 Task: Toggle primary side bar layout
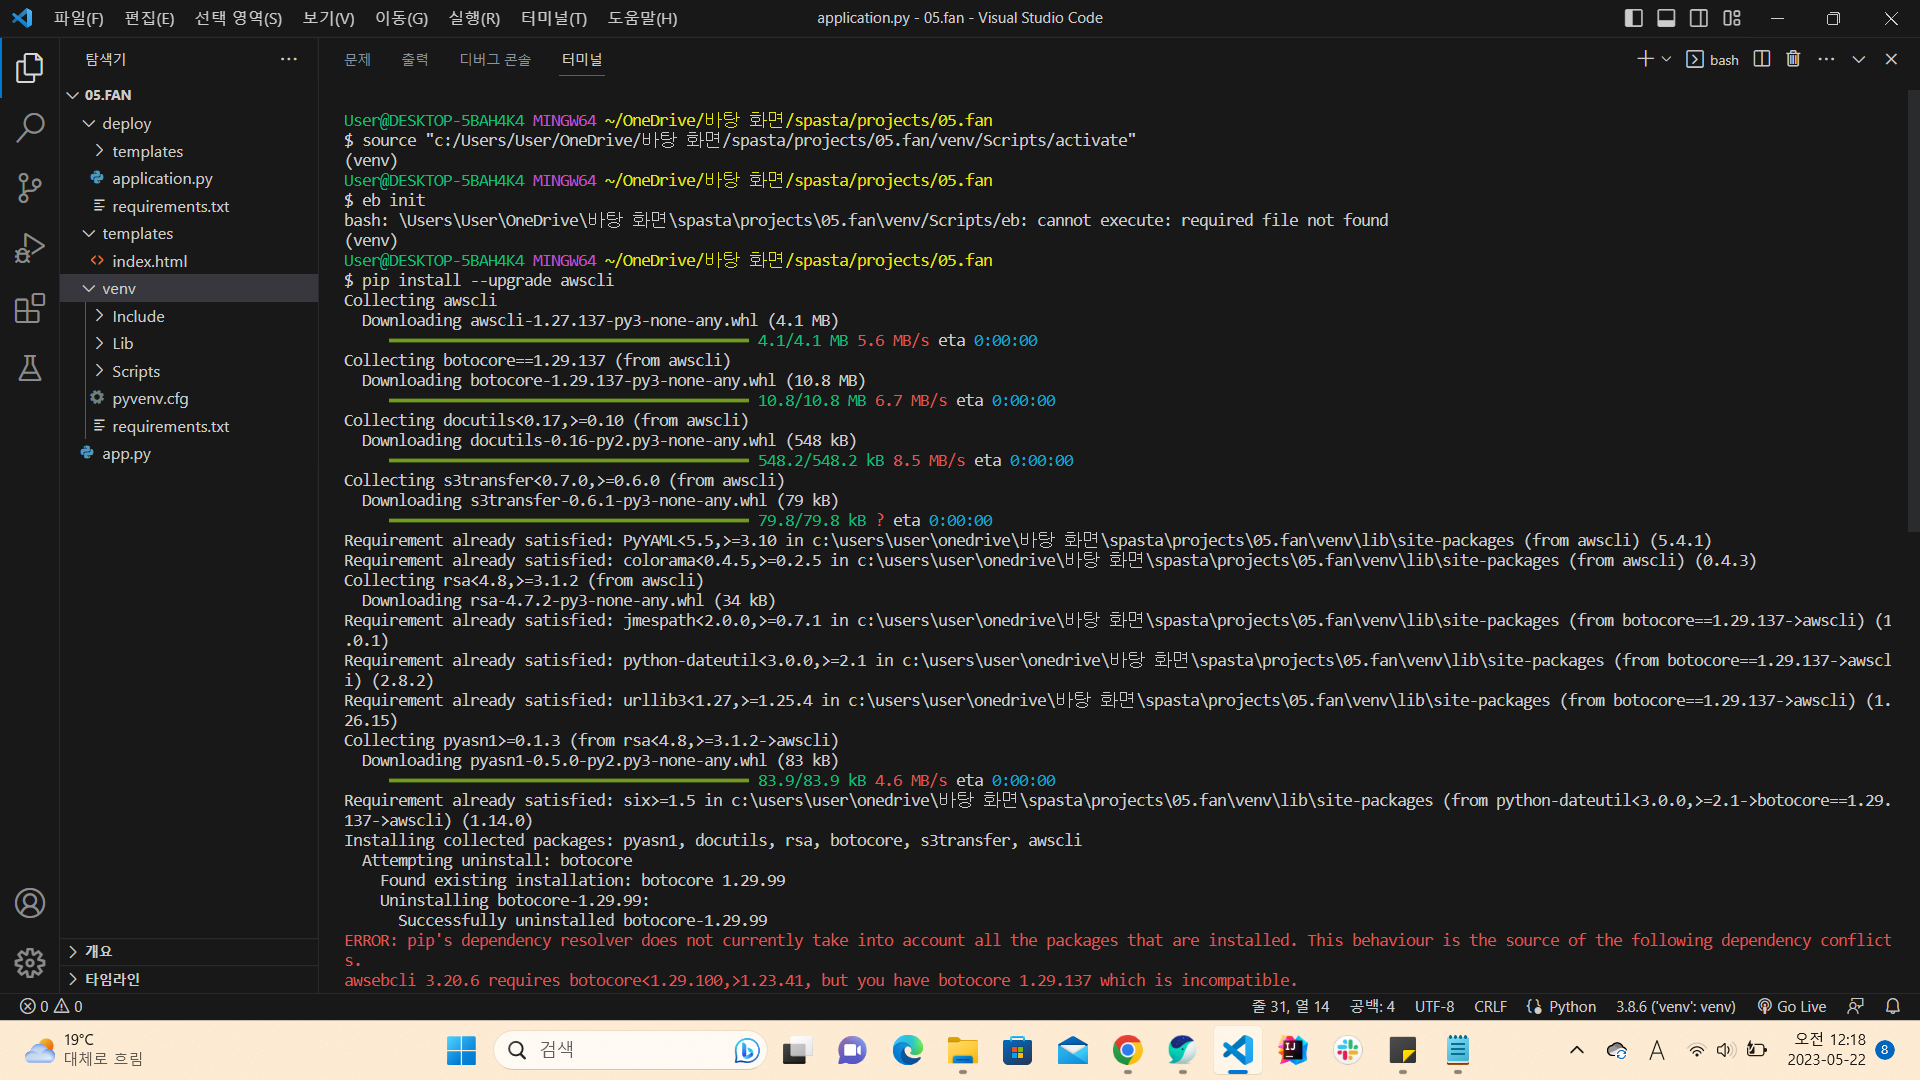point(1633,18)
